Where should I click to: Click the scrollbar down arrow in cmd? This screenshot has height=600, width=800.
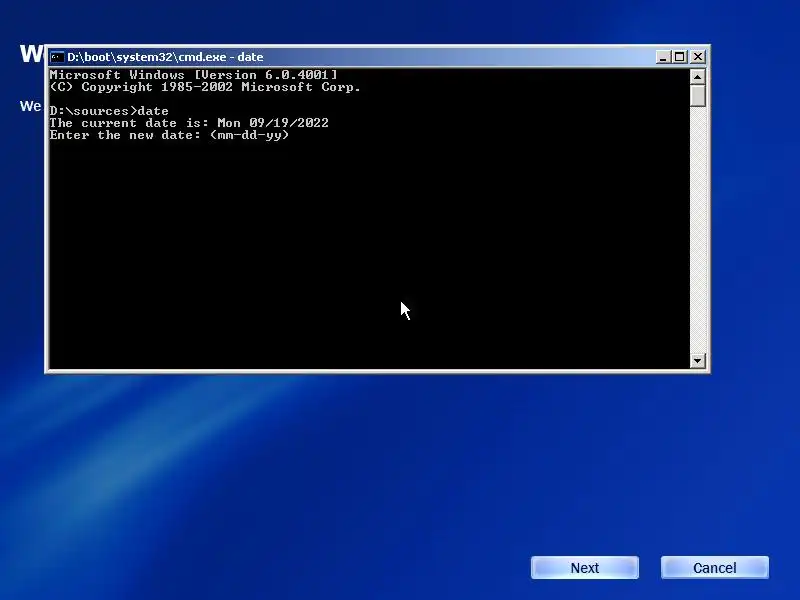tap(697, 361)
